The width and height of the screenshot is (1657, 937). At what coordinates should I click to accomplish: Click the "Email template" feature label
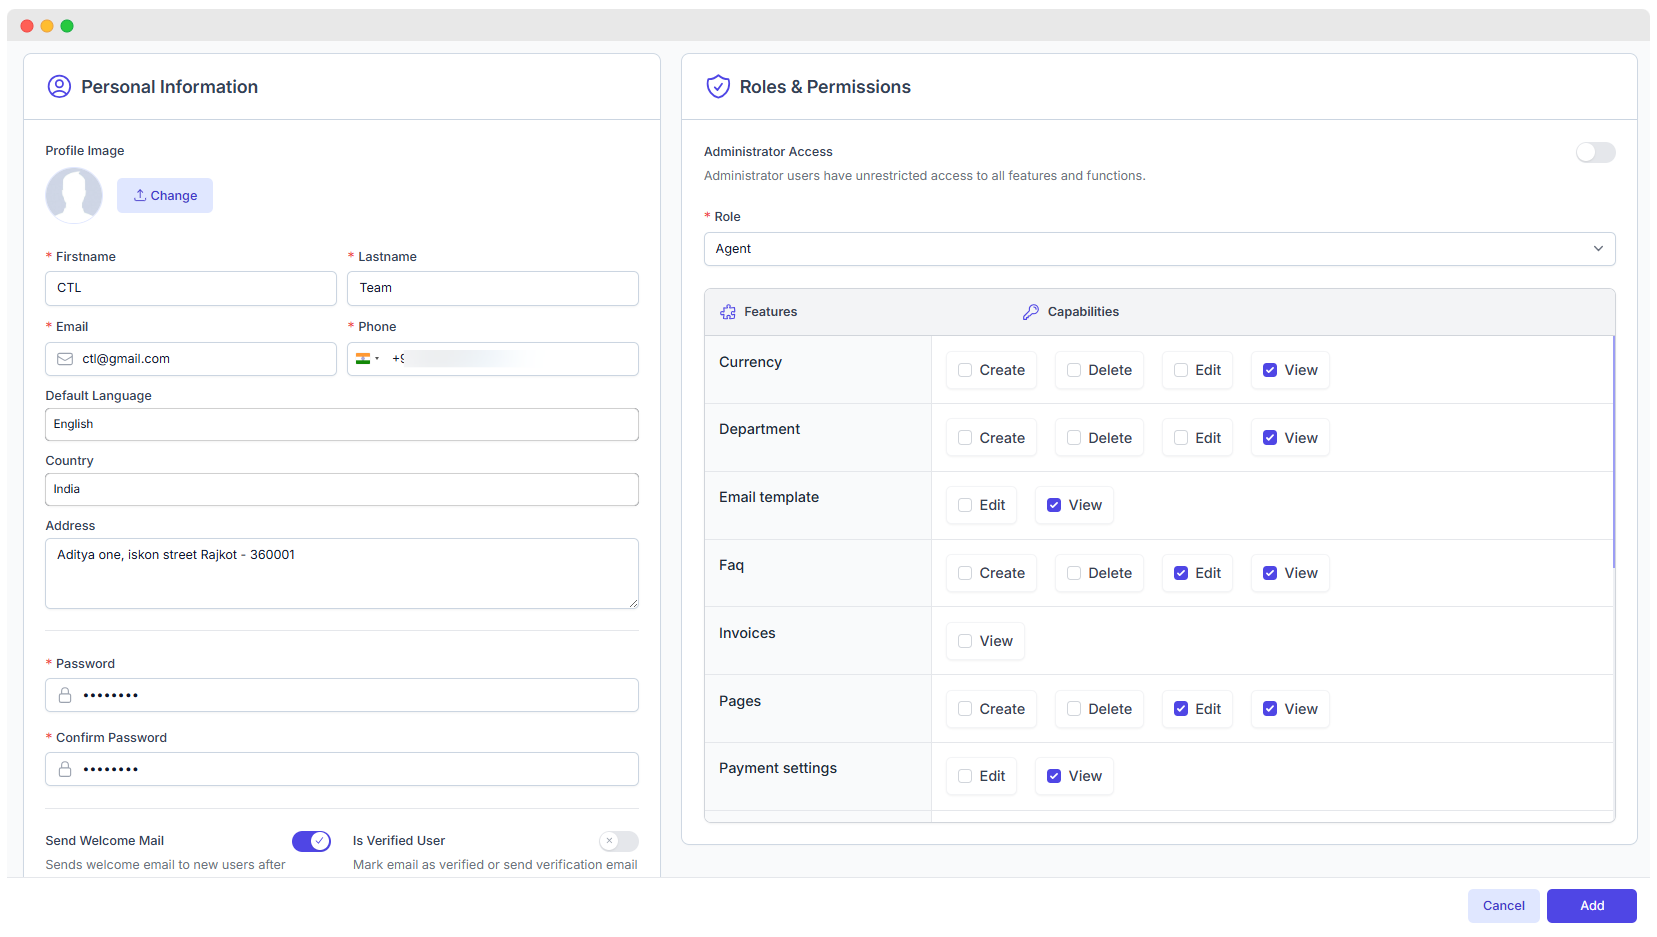pyautogui.click(x=769, y=497)
